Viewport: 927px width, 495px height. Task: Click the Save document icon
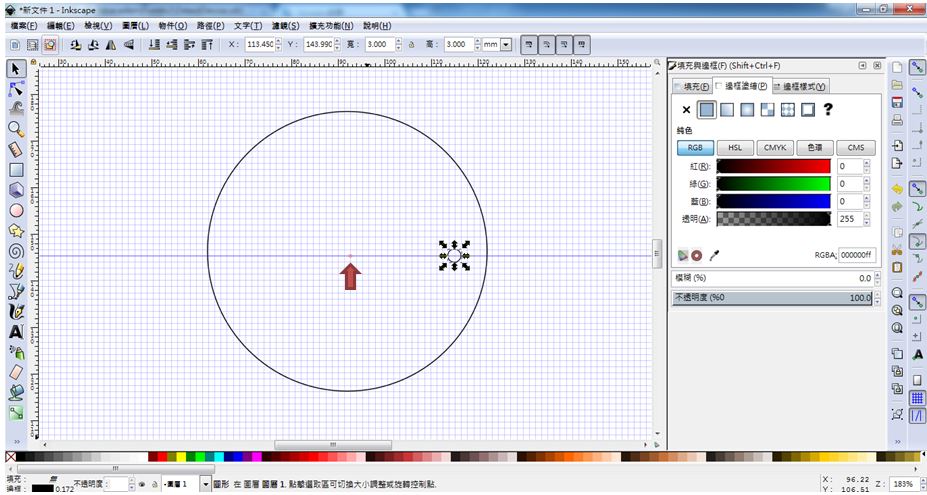pyautogui.click(x=897, y=102)
